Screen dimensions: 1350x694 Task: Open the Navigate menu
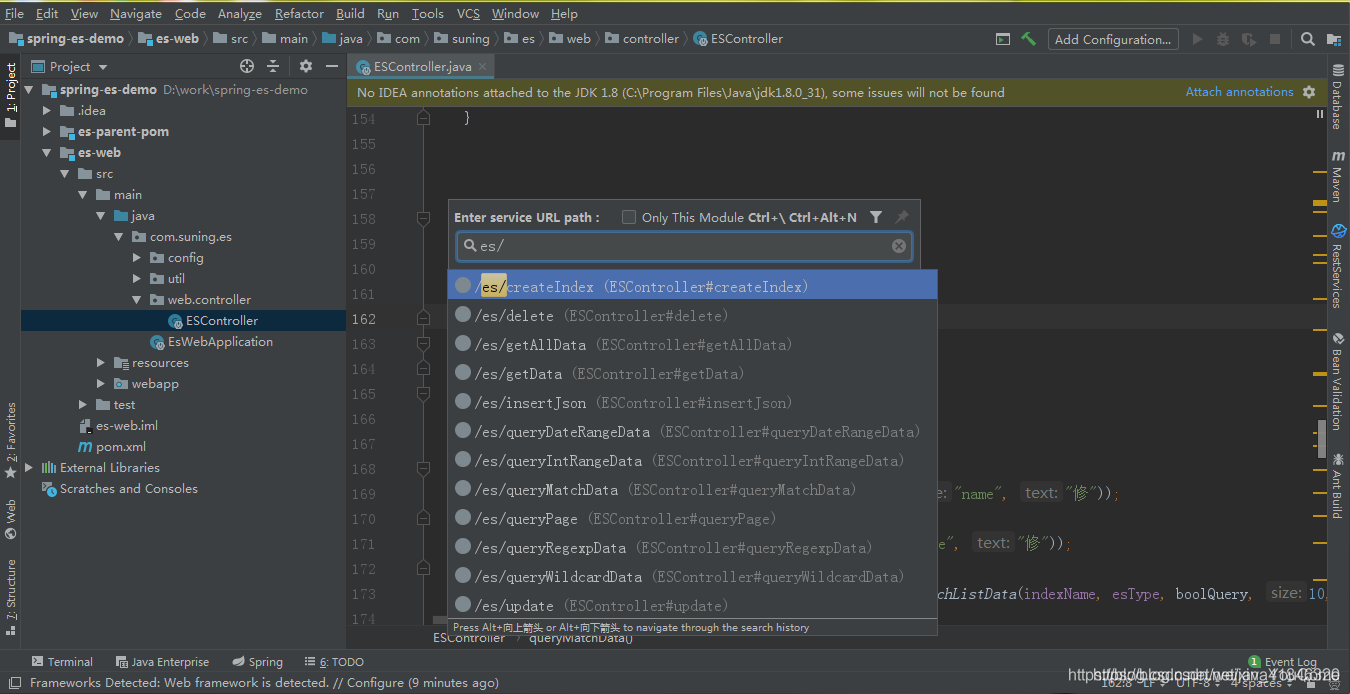point(136,14)
